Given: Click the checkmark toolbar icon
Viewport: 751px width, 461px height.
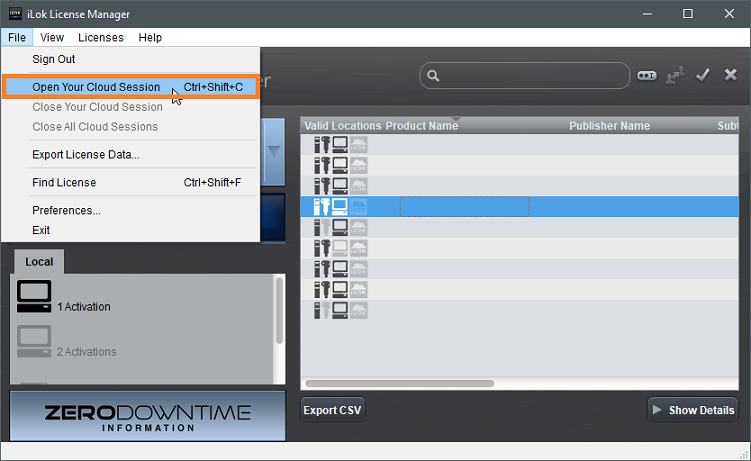Looking at the screenshot, I should 703,75.
